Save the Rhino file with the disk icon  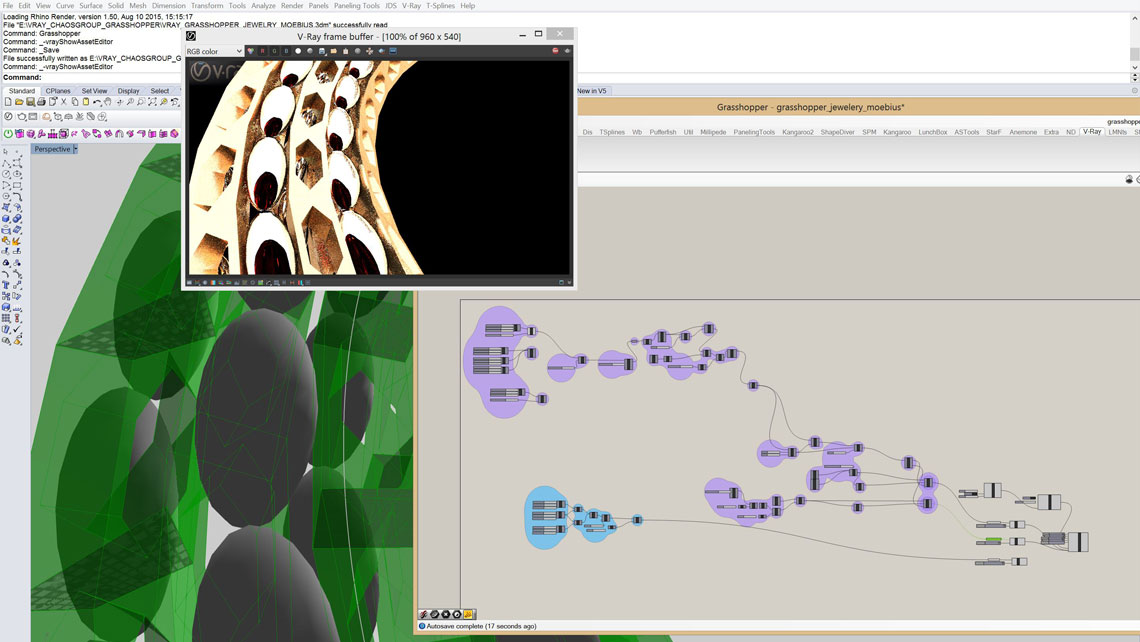pyautogui.click(x=31, y=103)
